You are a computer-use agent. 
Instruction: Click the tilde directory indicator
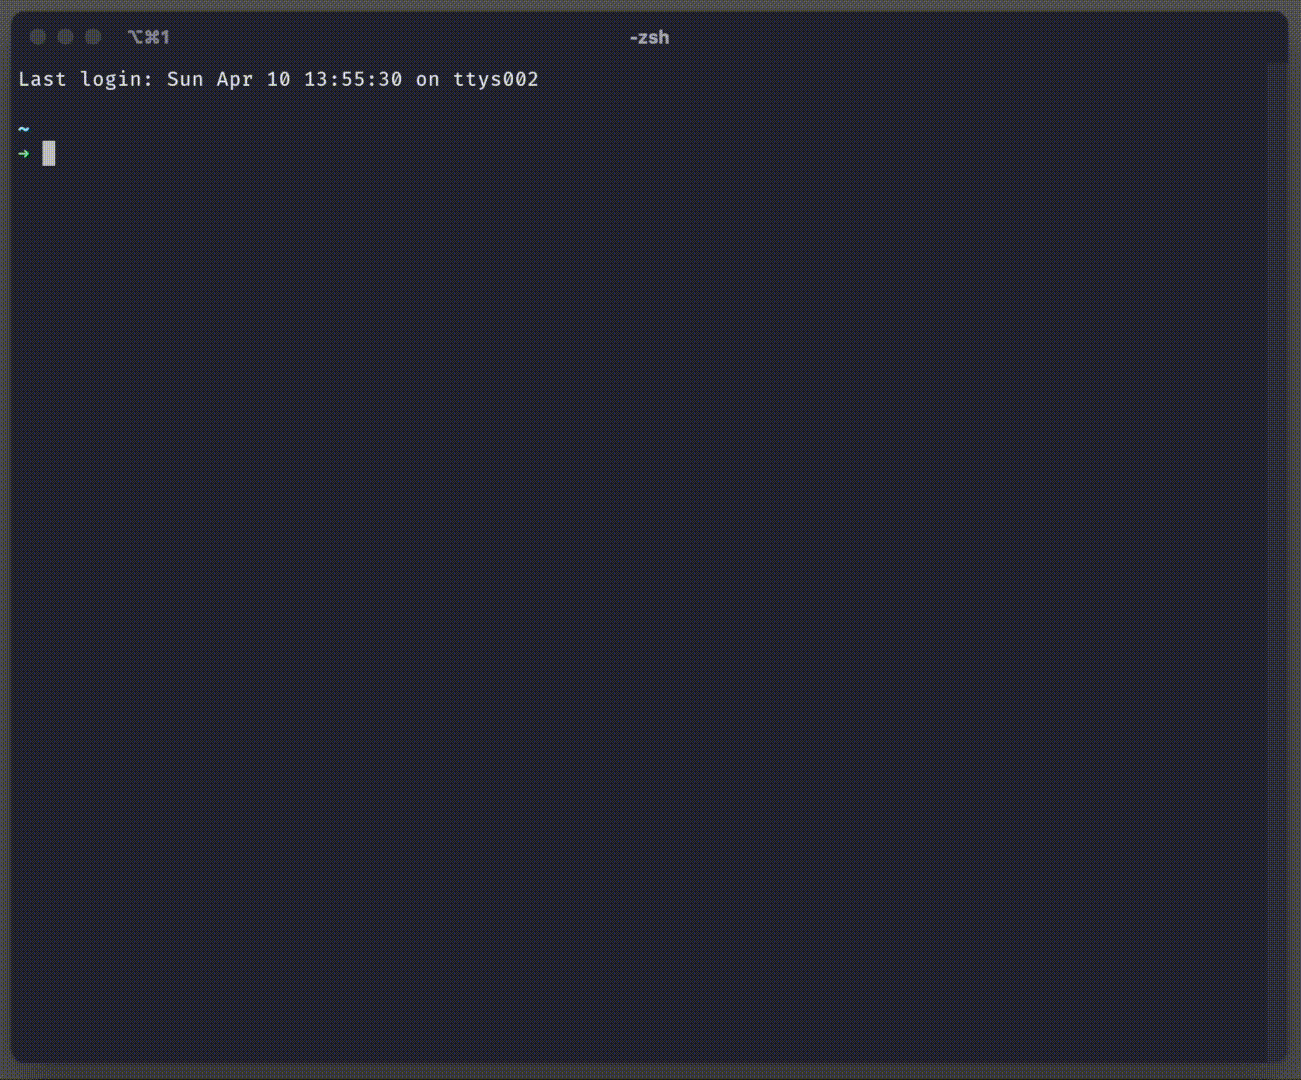[24, 129]
